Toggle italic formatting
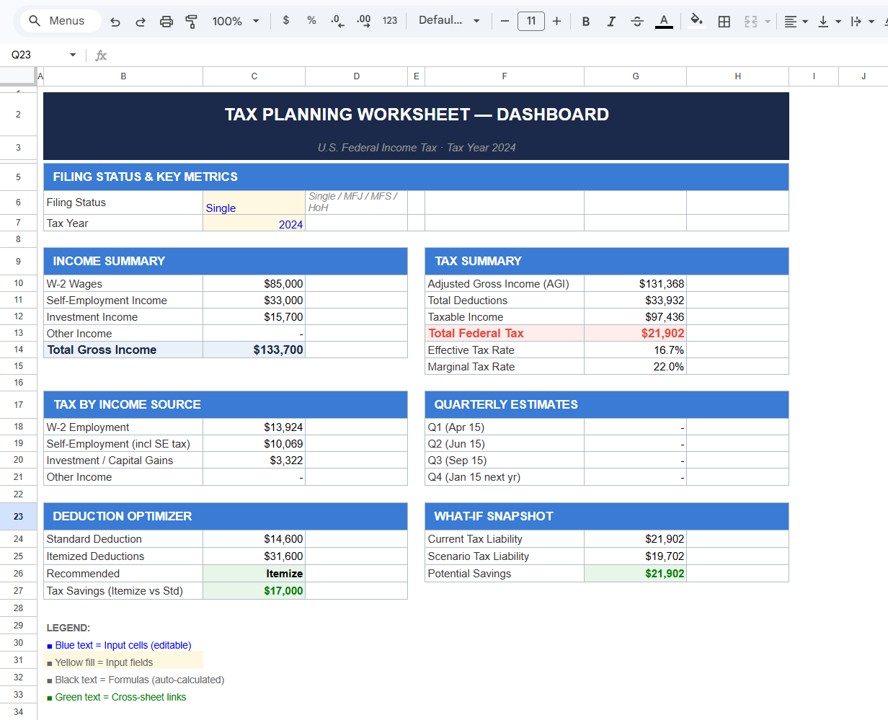Screen dimensions: 888x720 611,22
